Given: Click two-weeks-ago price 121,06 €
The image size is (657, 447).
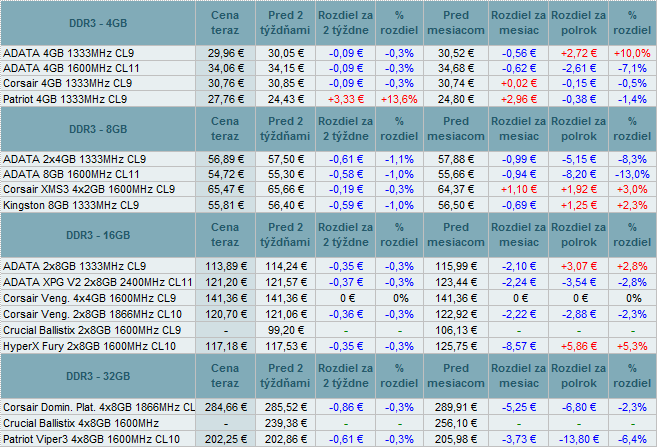Looking at the screenshot, I should [x=286, y=314].
